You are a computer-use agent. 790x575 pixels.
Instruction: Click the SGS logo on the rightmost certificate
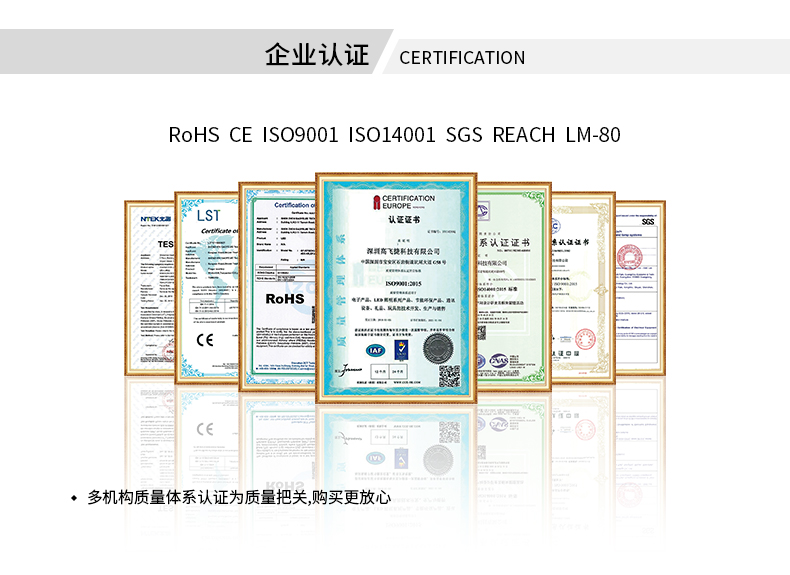pyautogui.click(x=648, y=220)
